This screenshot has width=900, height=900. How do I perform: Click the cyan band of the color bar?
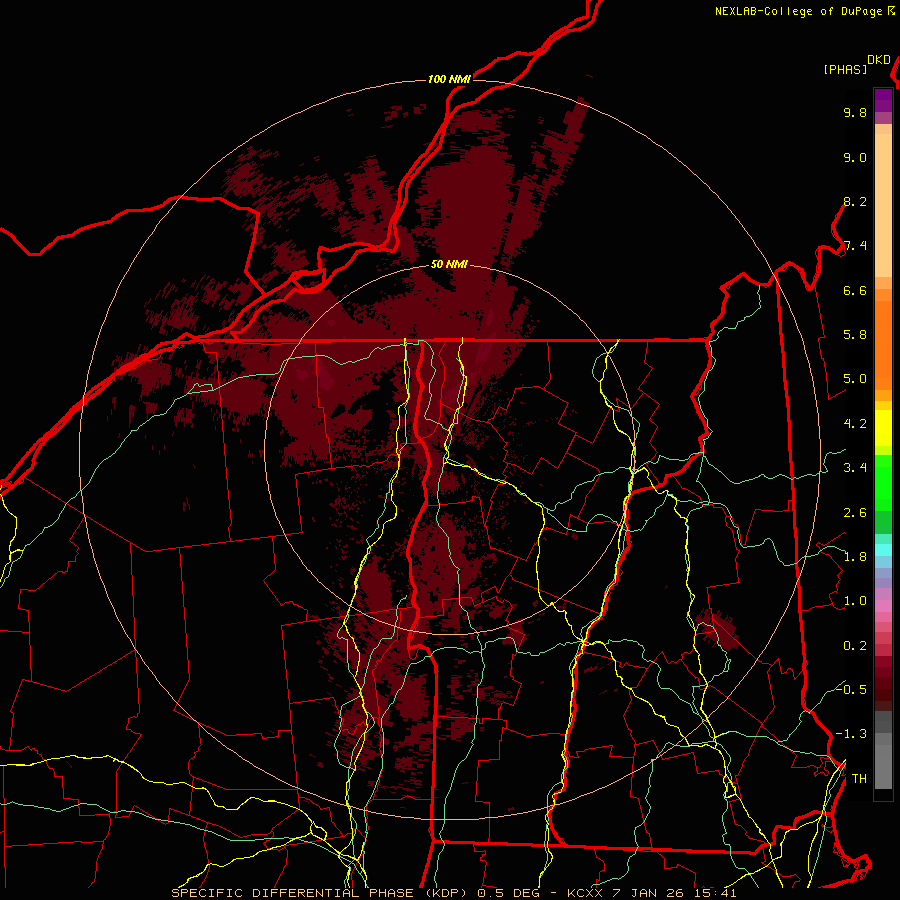coord(883,549)
